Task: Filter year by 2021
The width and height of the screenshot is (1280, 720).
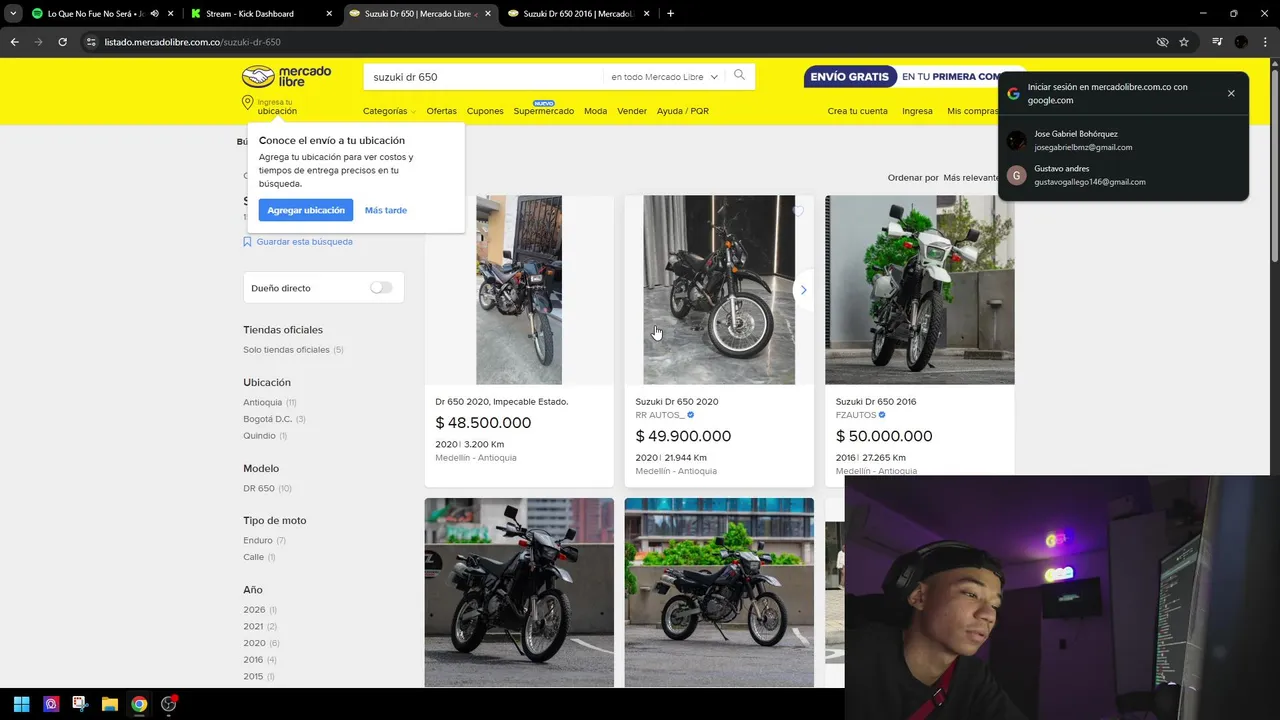Action: [260, 627]
